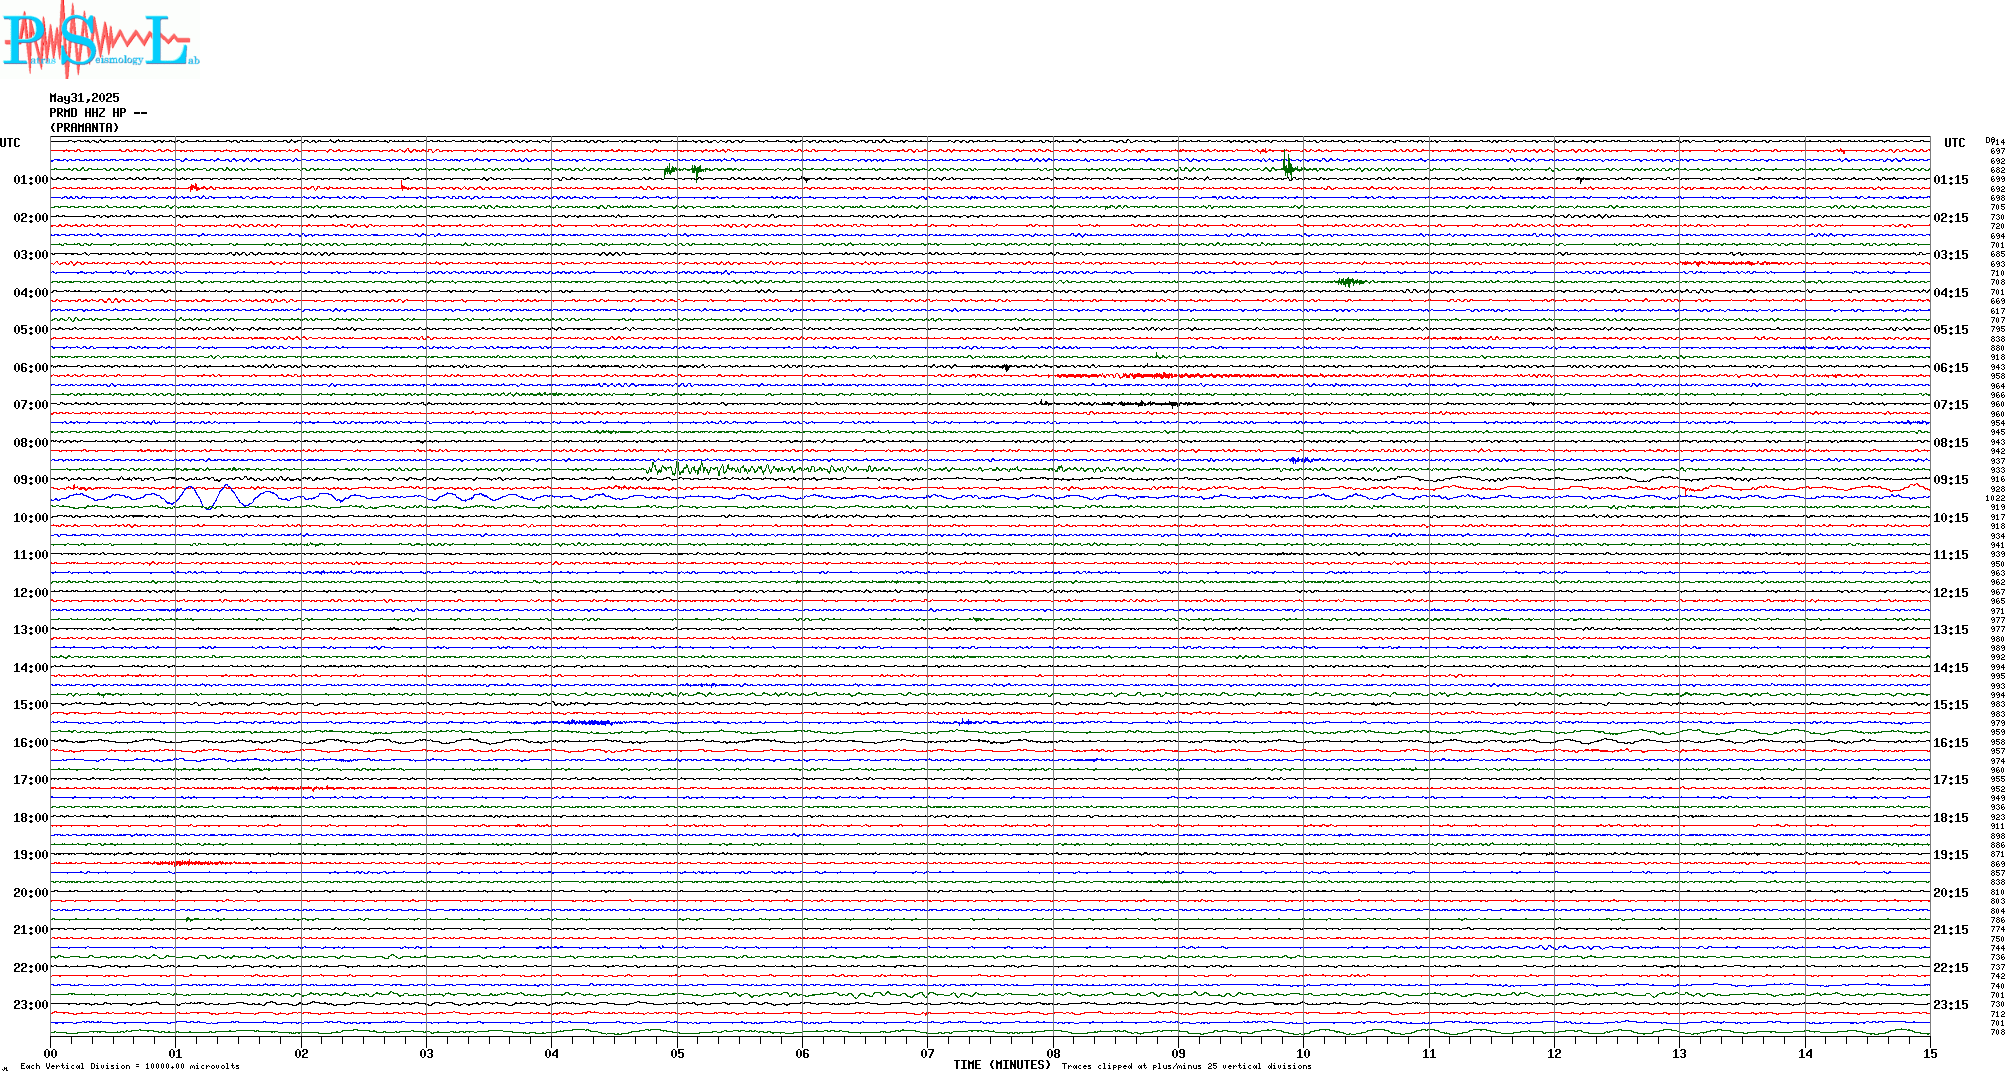Click the 12:15 end-time label
Screen dimensions: 2010x1080
click(1951, 593)
